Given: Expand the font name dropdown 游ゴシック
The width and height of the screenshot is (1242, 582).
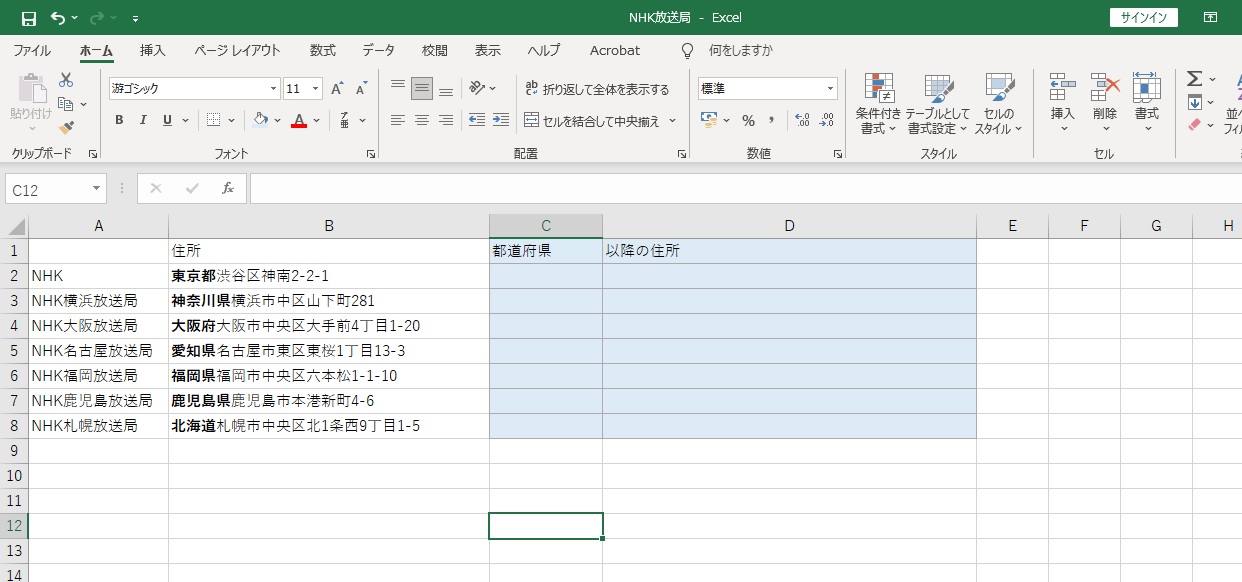Looking at the screenshot, I should pyautogui.click(x=272, y=89).
